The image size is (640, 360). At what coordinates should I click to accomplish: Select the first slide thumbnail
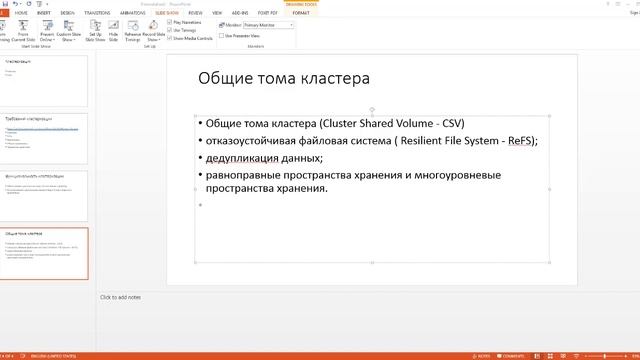click(44, 81)
